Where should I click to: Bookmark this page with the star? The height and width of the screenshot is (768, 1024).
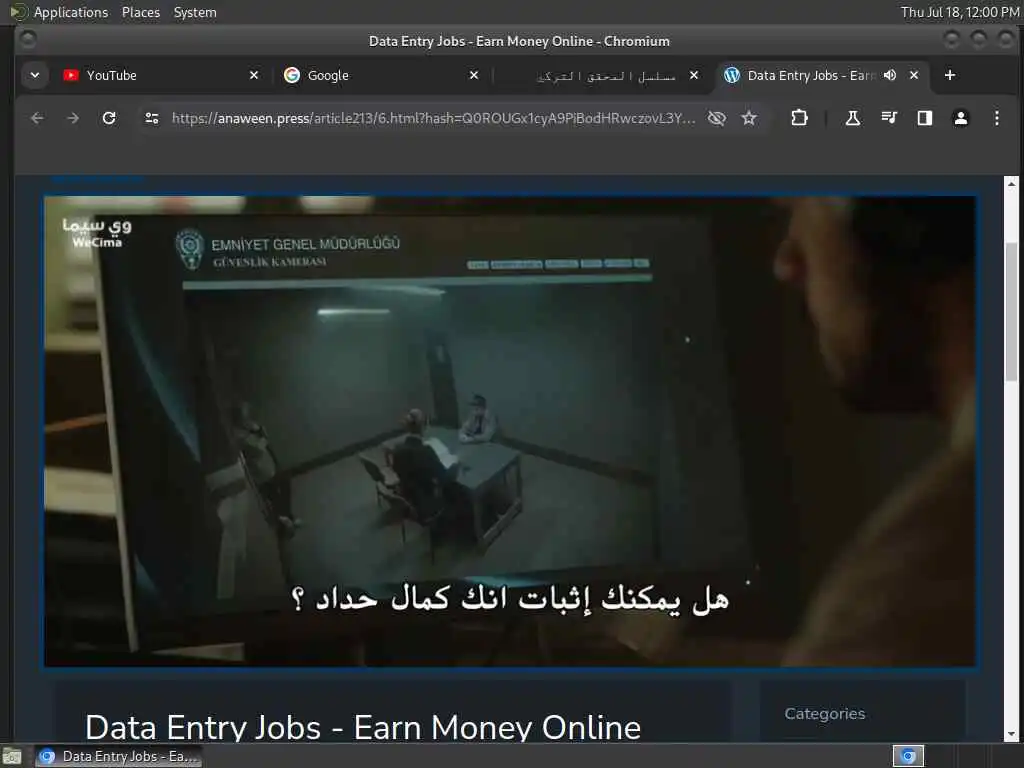point(749,118)
